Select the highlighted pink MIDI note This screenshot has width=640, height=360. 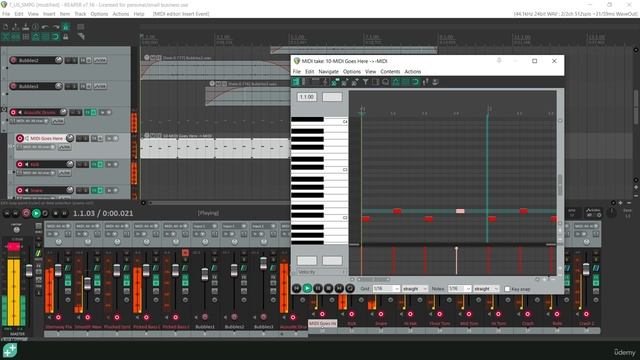(460, 211)
